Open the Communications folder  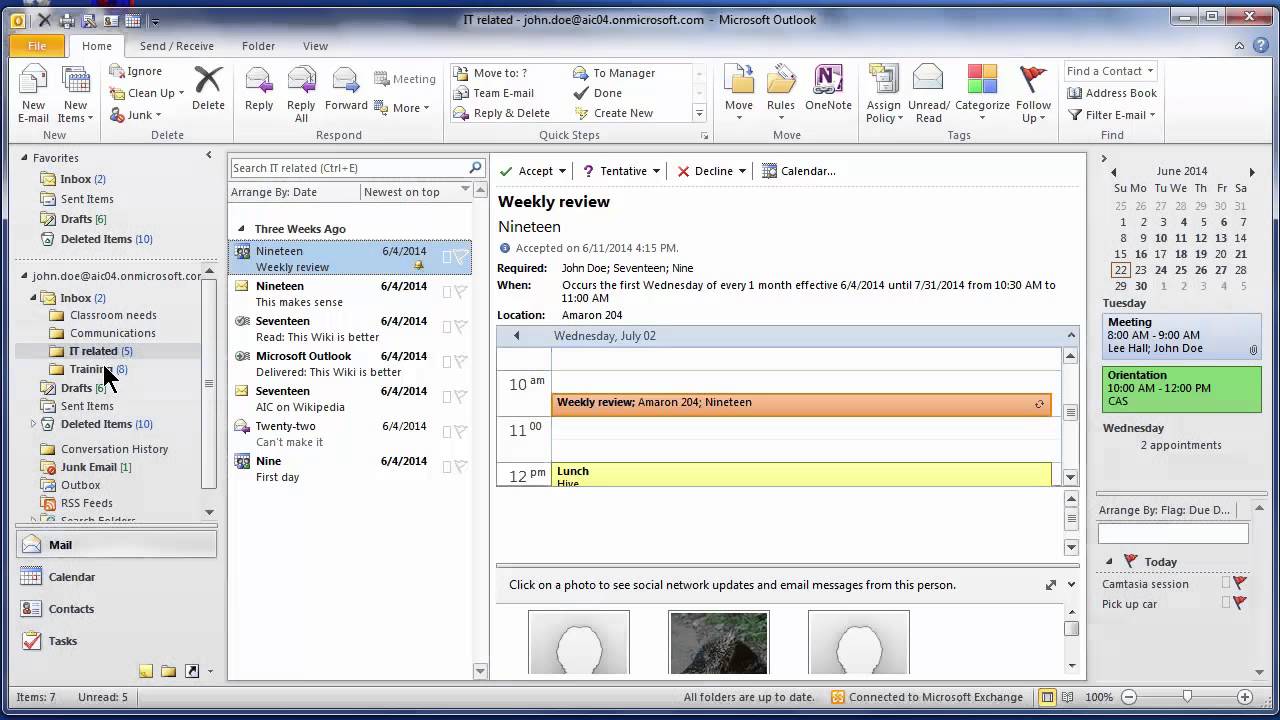112,333
